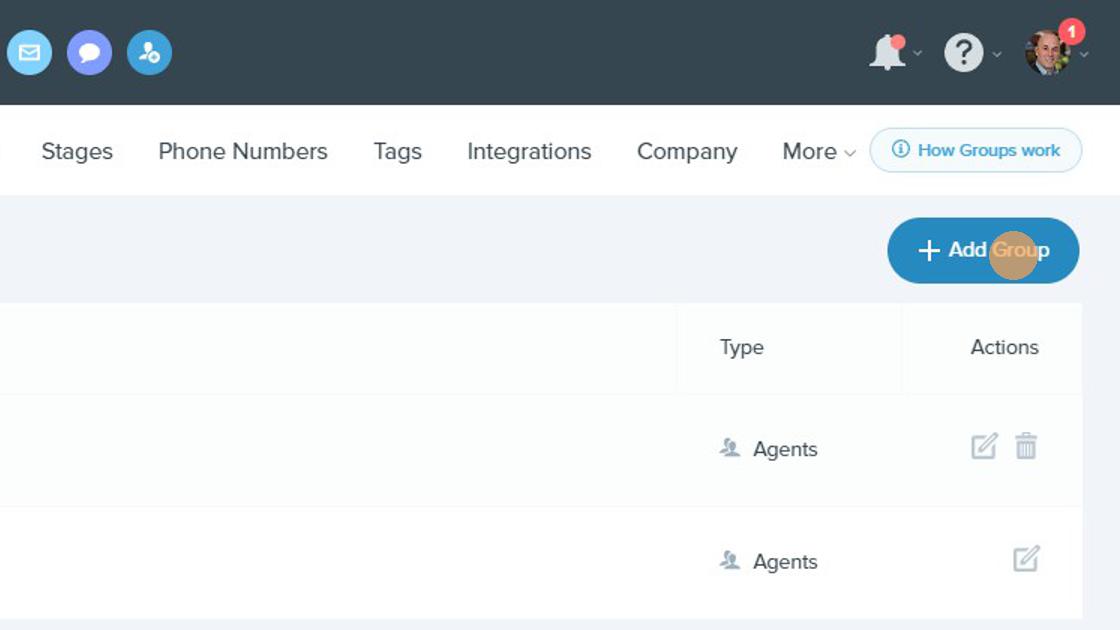This screenshot has width=1120, height=630.
Task: Click the Type column header
Action: [741, 347]
